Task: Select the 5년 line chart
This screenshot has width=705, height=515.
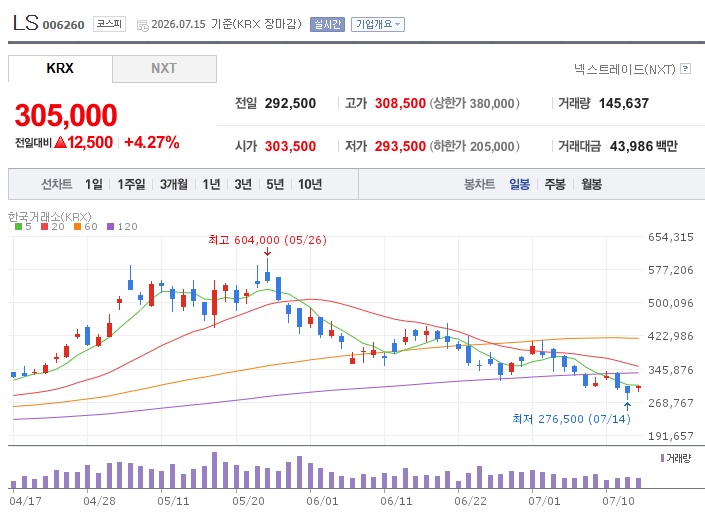Action: [x=275, y=184]
